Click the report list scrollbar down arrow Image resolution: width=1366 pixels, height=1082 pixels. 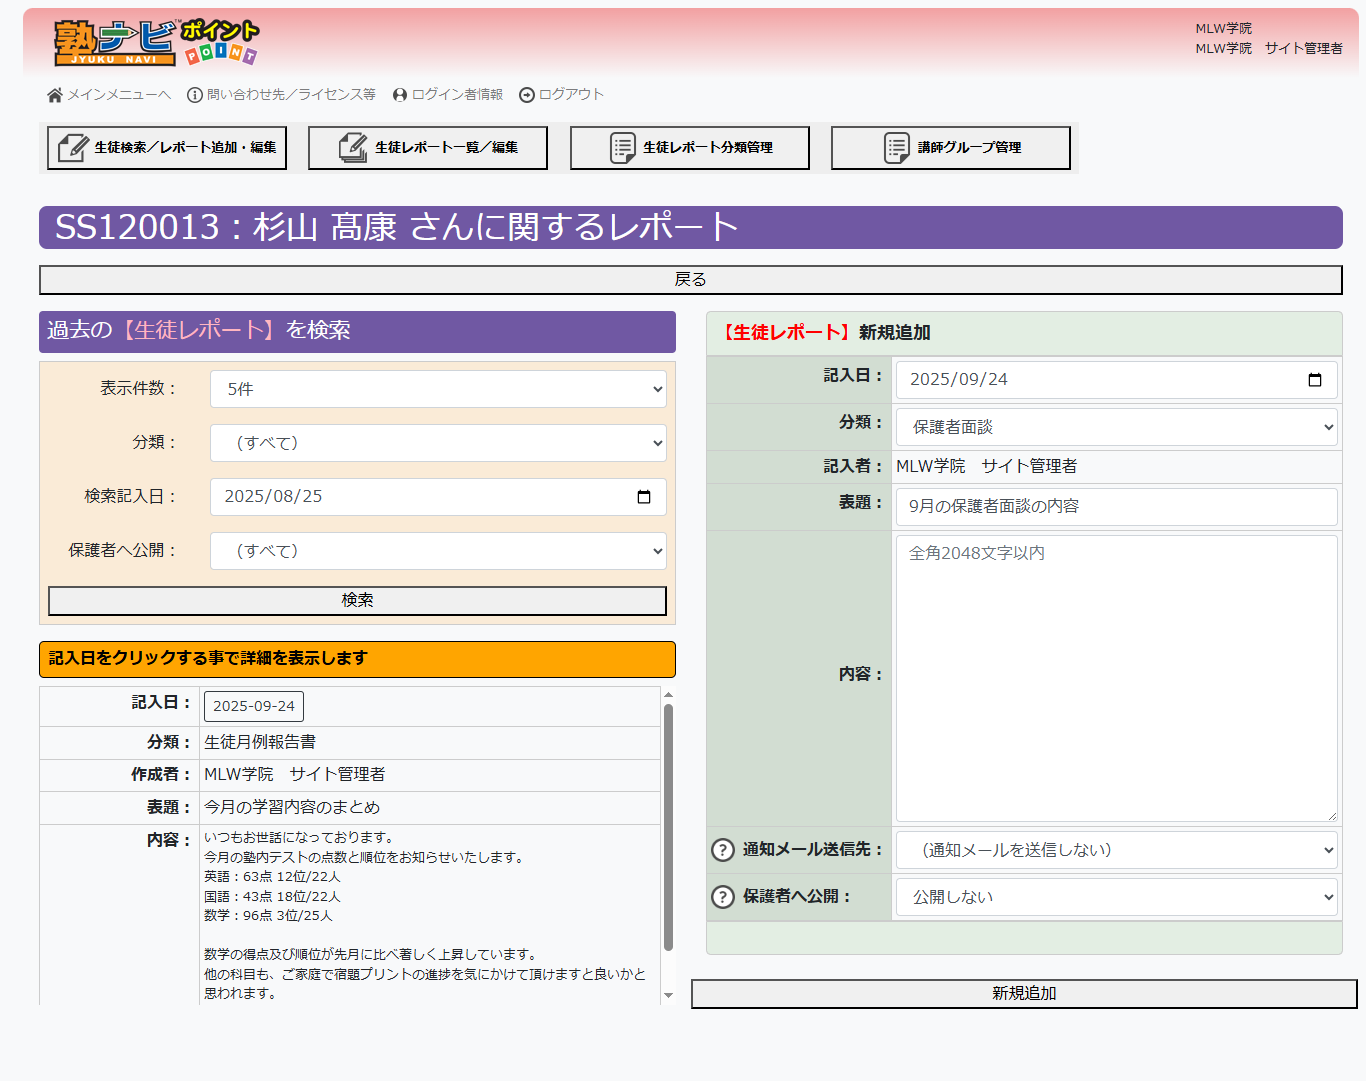click(669, 996)
